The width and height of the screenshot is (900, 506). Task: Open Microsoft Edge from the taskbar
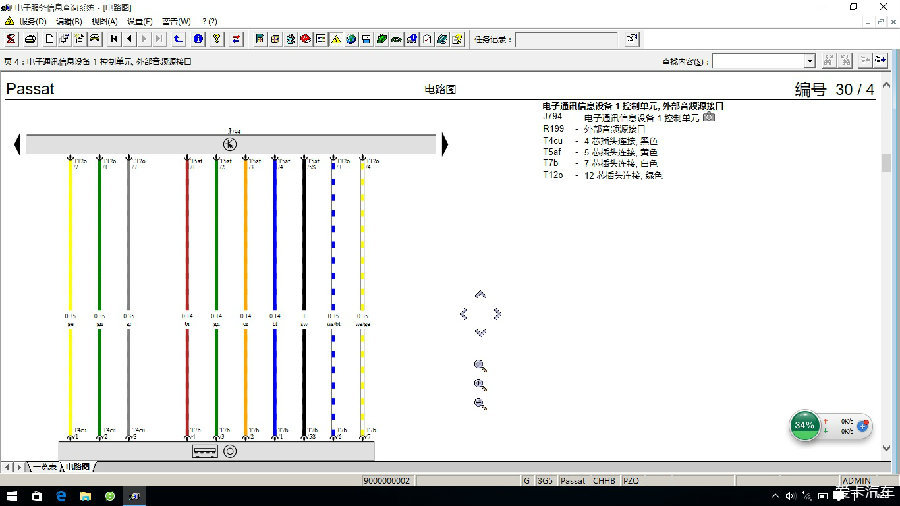61,496
